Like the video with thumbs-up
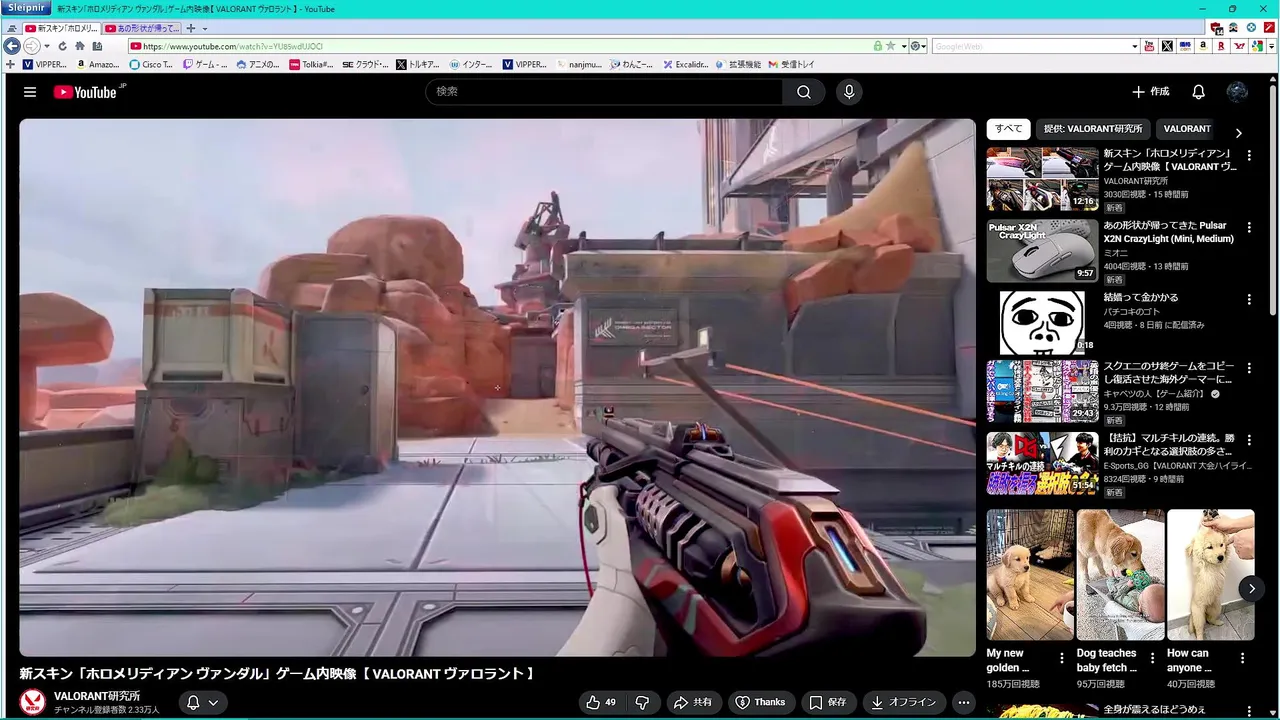This screenshot has width=1280, height=720. pos(601,702)
